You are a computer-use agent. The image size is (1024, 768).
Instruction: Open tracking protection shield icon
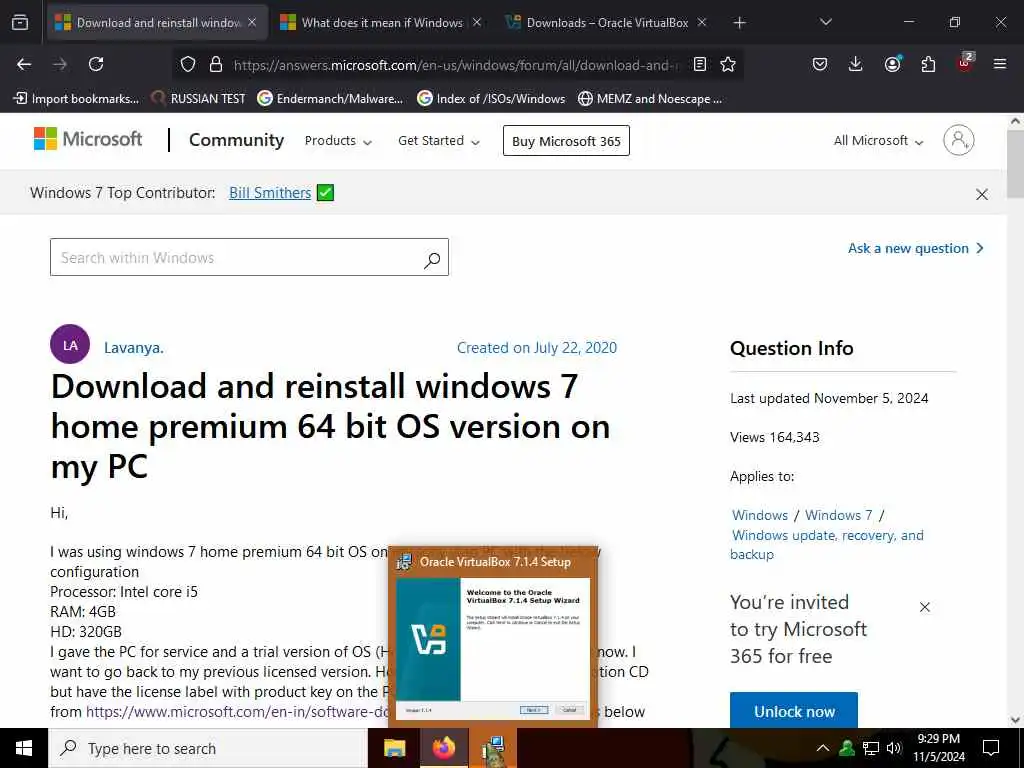(x=188, y=64)
